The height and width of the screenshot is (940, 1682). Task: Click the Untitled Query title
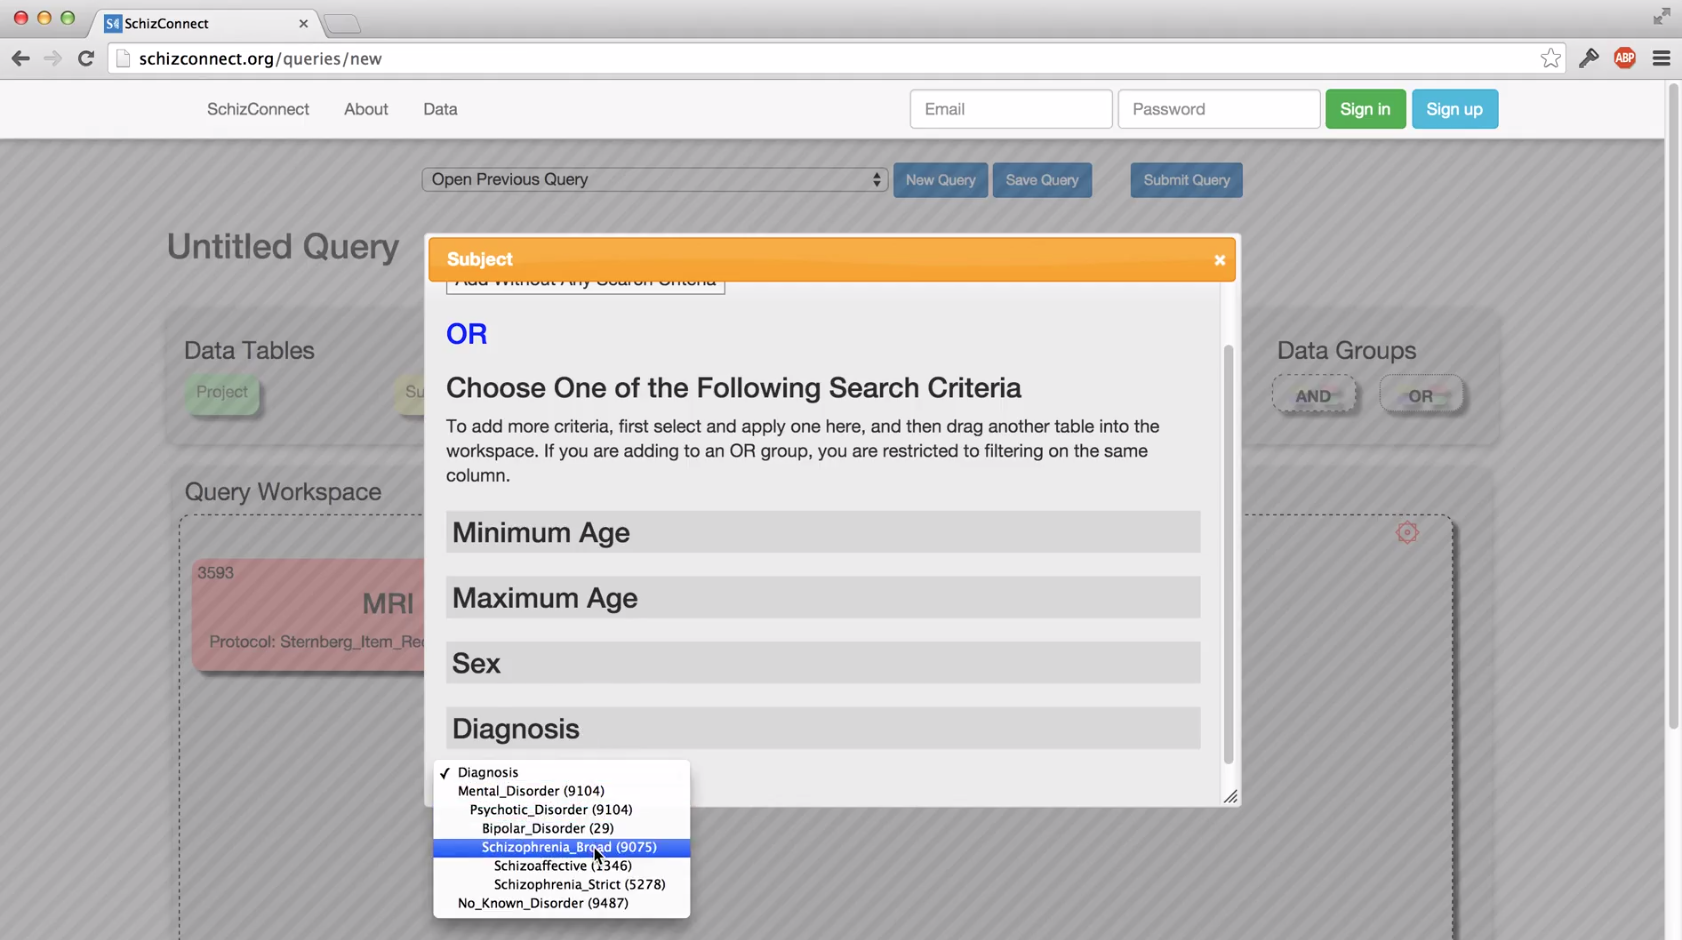coord(283,246)
